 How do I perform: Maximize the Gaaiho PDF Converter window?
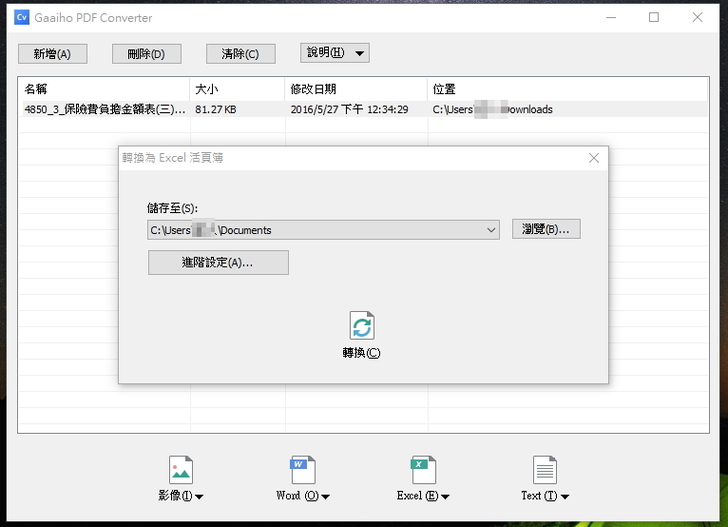click(x=654, y=18)
